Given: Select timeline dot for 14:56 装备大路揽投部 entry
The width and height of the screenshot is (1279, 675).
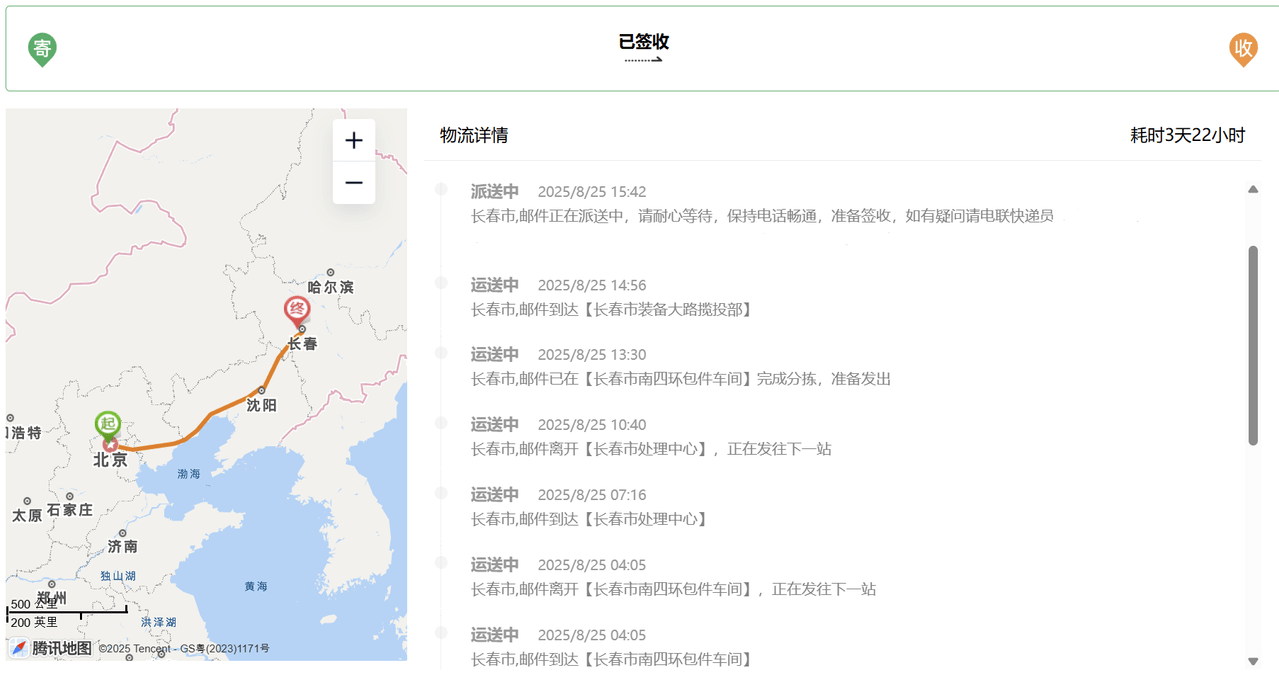Looking at the screenshot, I should pyautogui.click(x=441, y=284).
